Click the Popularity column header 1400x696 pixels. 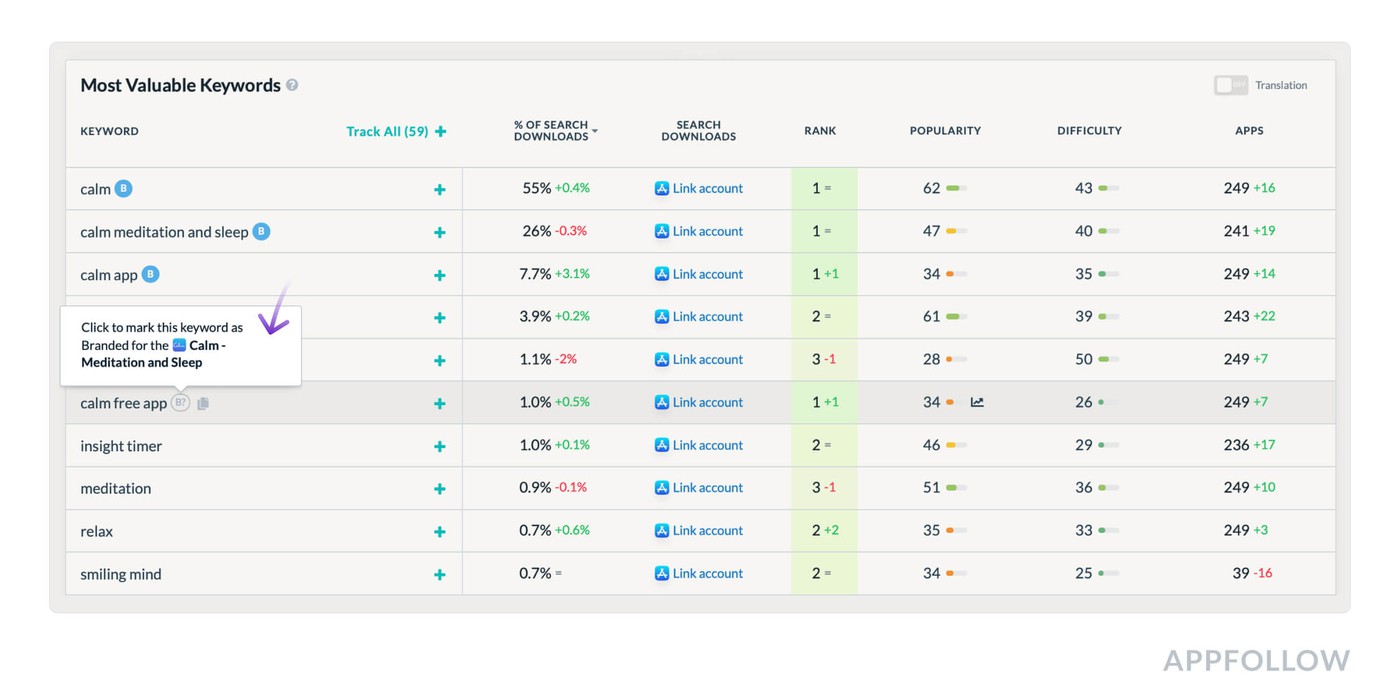[x=945, y=131]
